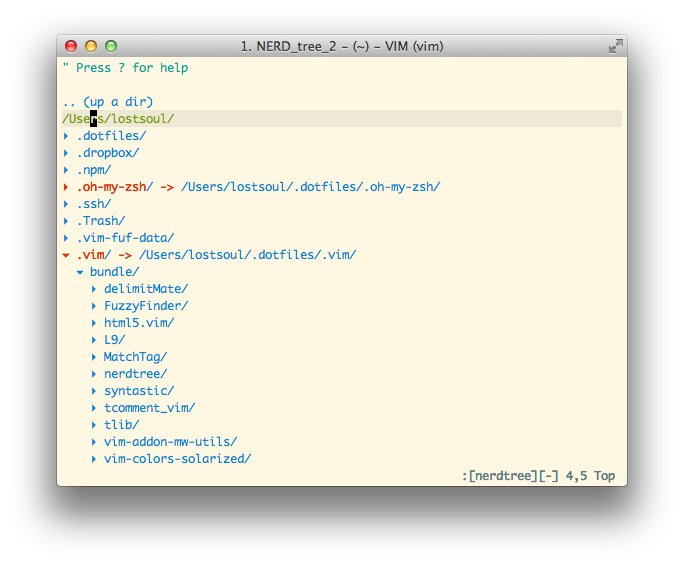Select the nerdtree/ entry
Screen dimensions: 684x565
(x=136, y=374)
